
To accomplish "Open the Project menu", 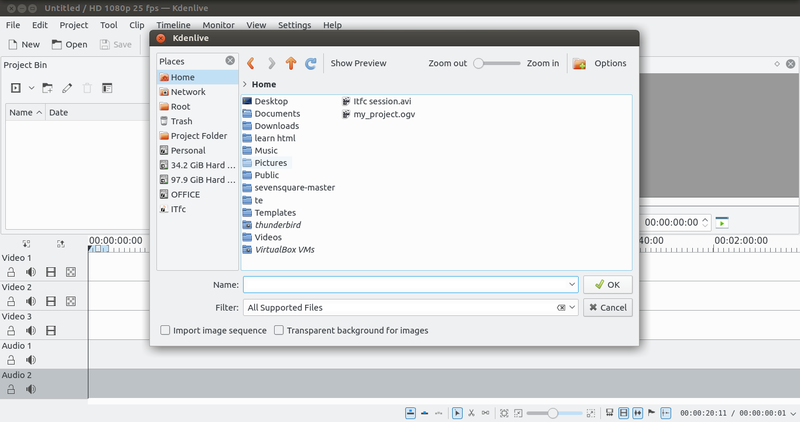I will tap(73, 25).
